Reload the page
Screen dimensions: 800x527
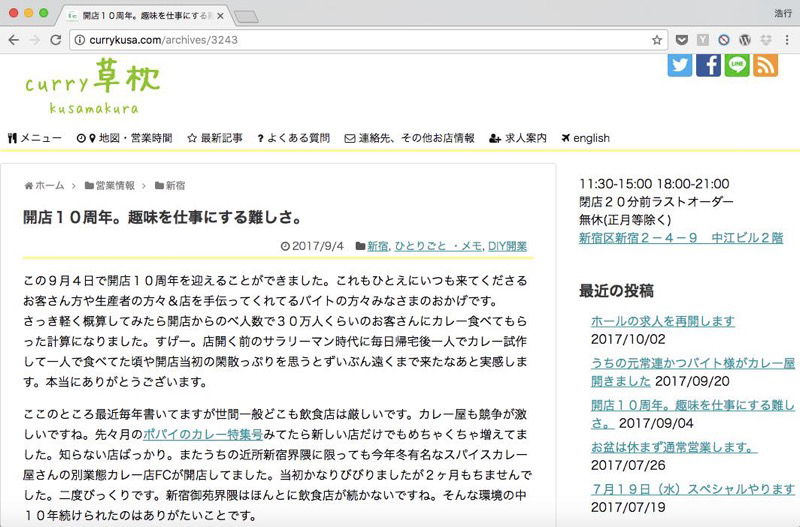(x=56, y=40)
